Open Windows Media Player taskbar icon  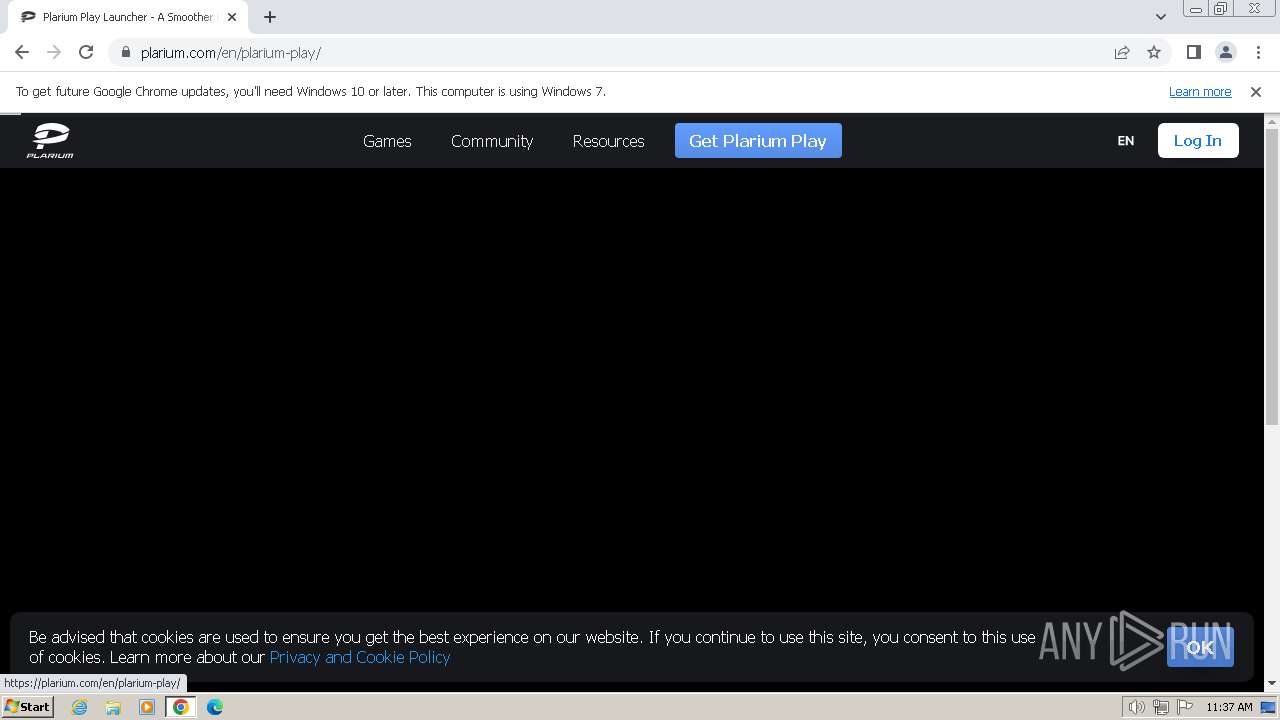(147, 707)
